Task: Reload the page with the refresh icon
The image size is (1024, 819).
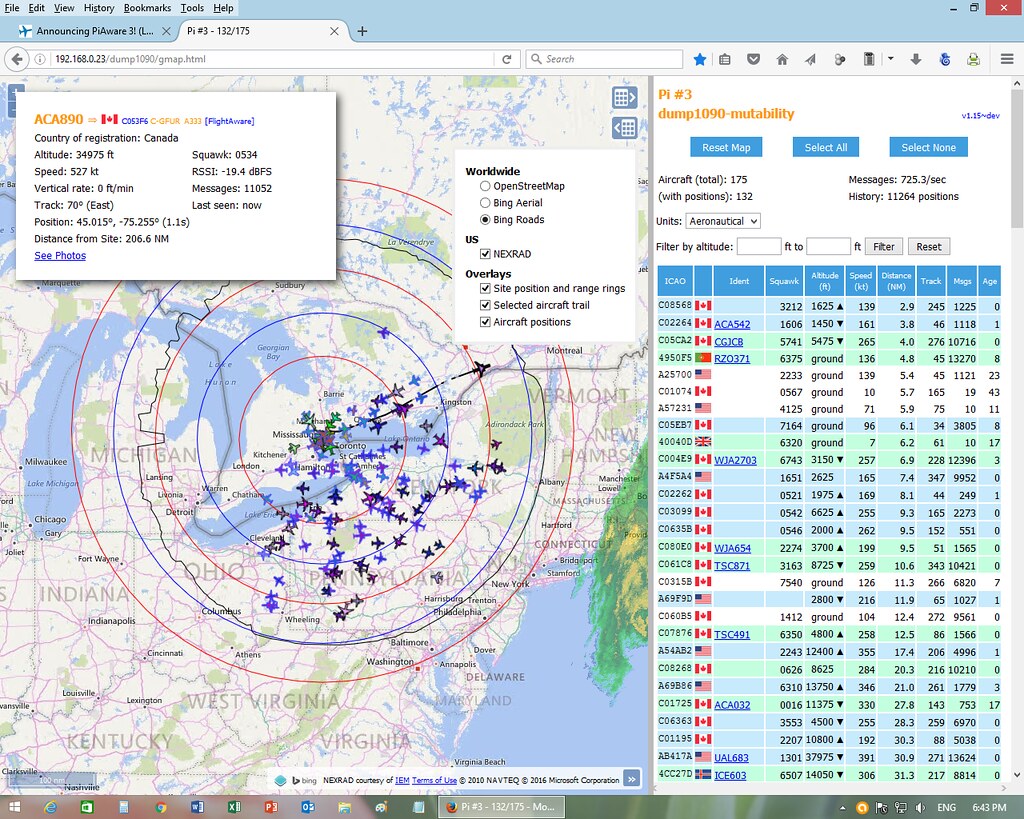Action: point(507,59)
